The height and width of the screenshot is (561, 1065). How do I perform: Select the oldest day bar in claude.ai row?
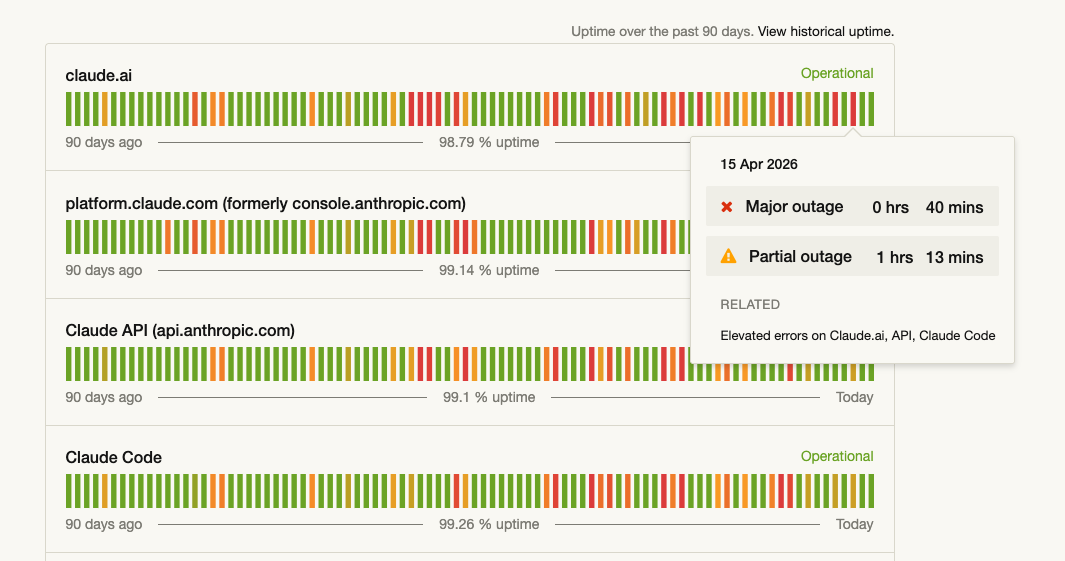[x=69, y=109]
